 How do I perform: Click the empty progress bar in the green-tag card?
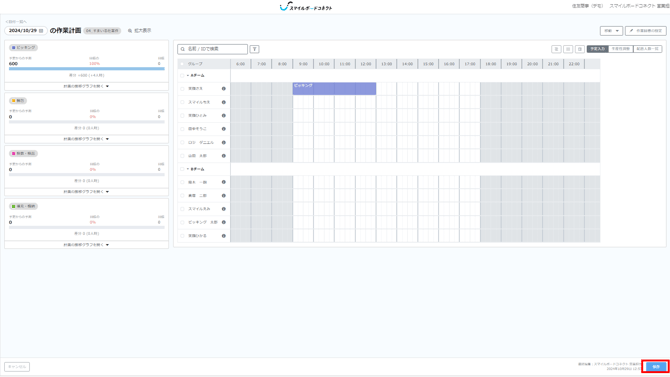point(86,227)
